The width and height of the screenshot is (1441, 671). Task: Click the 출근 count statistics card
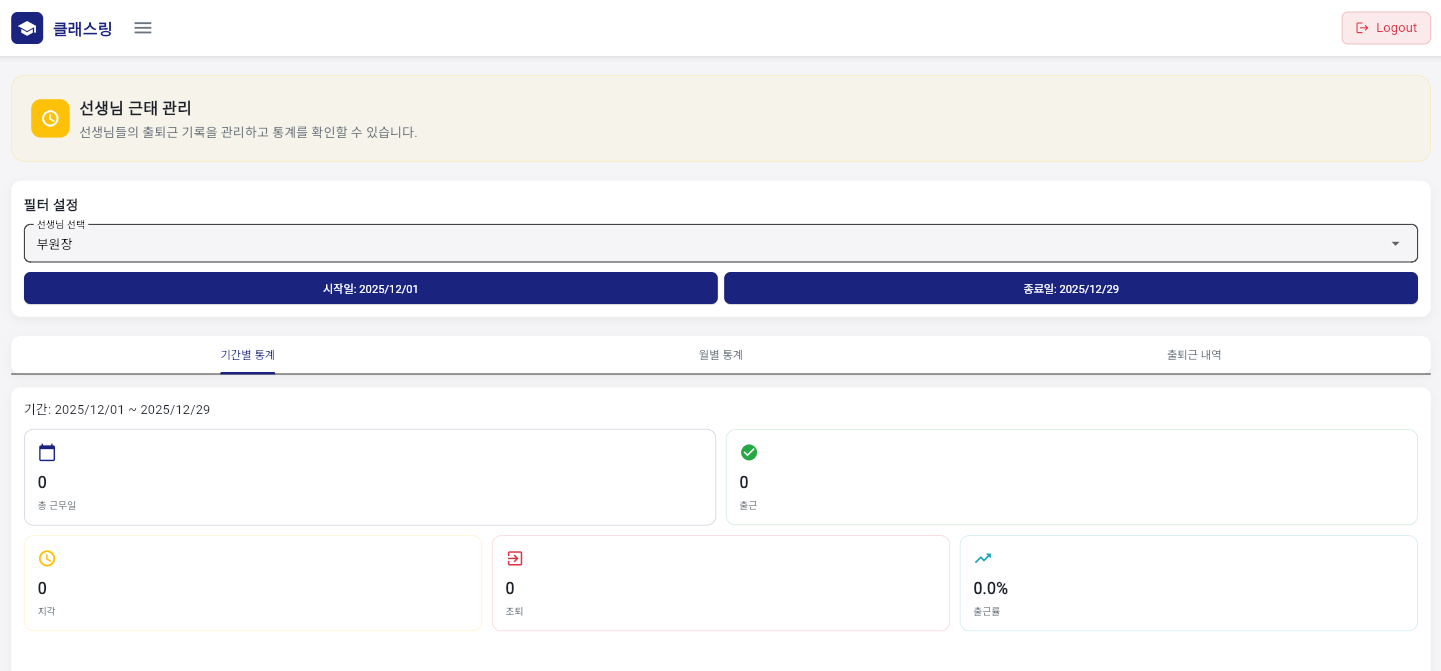coord(1071,477)
